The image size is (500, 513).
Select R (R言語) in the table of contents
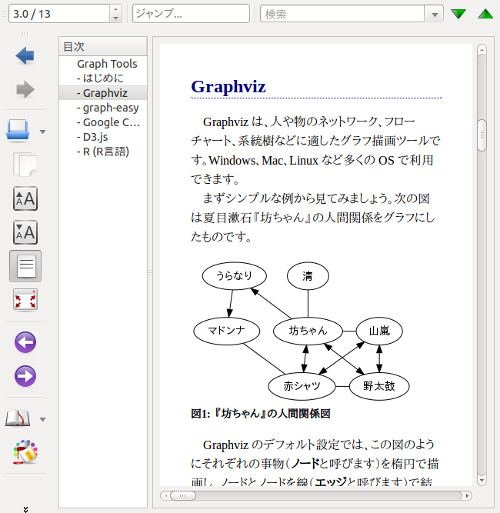click(x=103, y=151)
